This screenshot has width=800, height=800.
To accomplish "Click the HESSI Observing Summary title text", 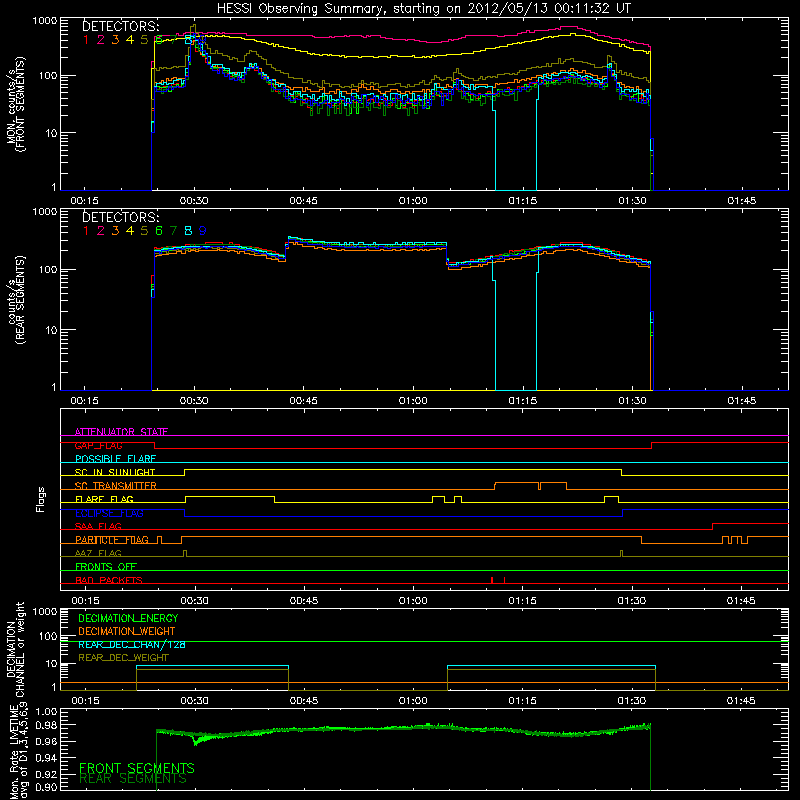I will 424,9.
